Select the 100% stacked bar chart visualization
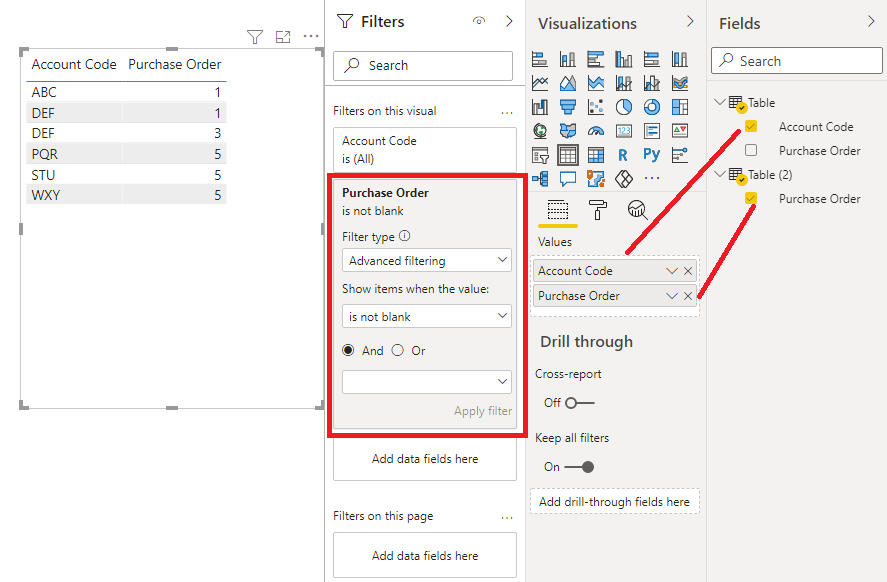This screenshot has height=582, width=887. (x=652, y=59)
